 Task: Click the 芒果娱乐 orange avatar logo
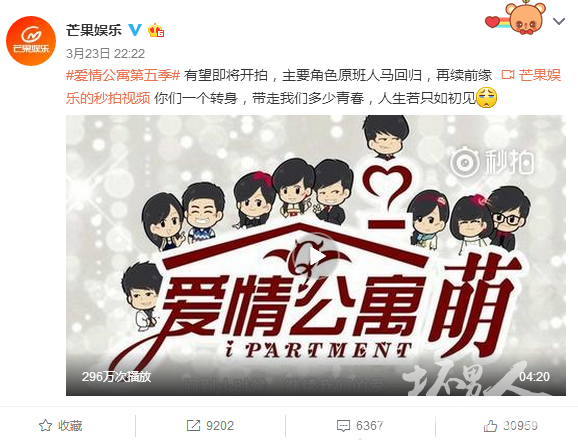tap(31, 41)
